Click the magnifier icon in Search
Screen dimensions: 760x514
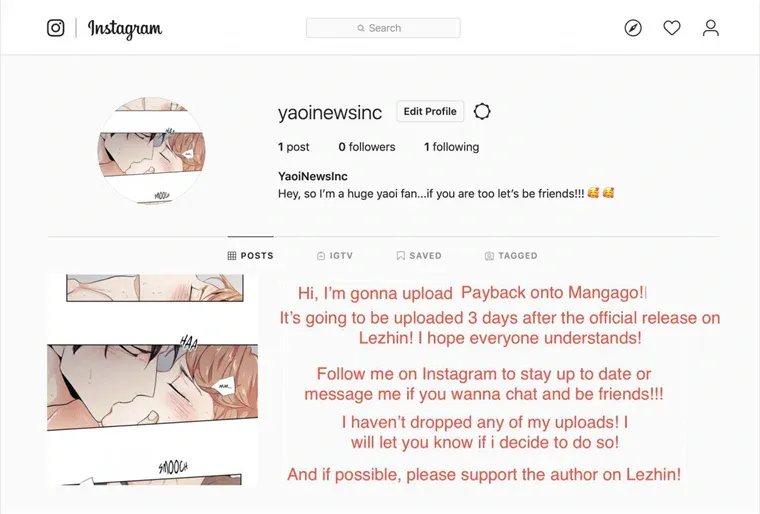coord(361,28)
